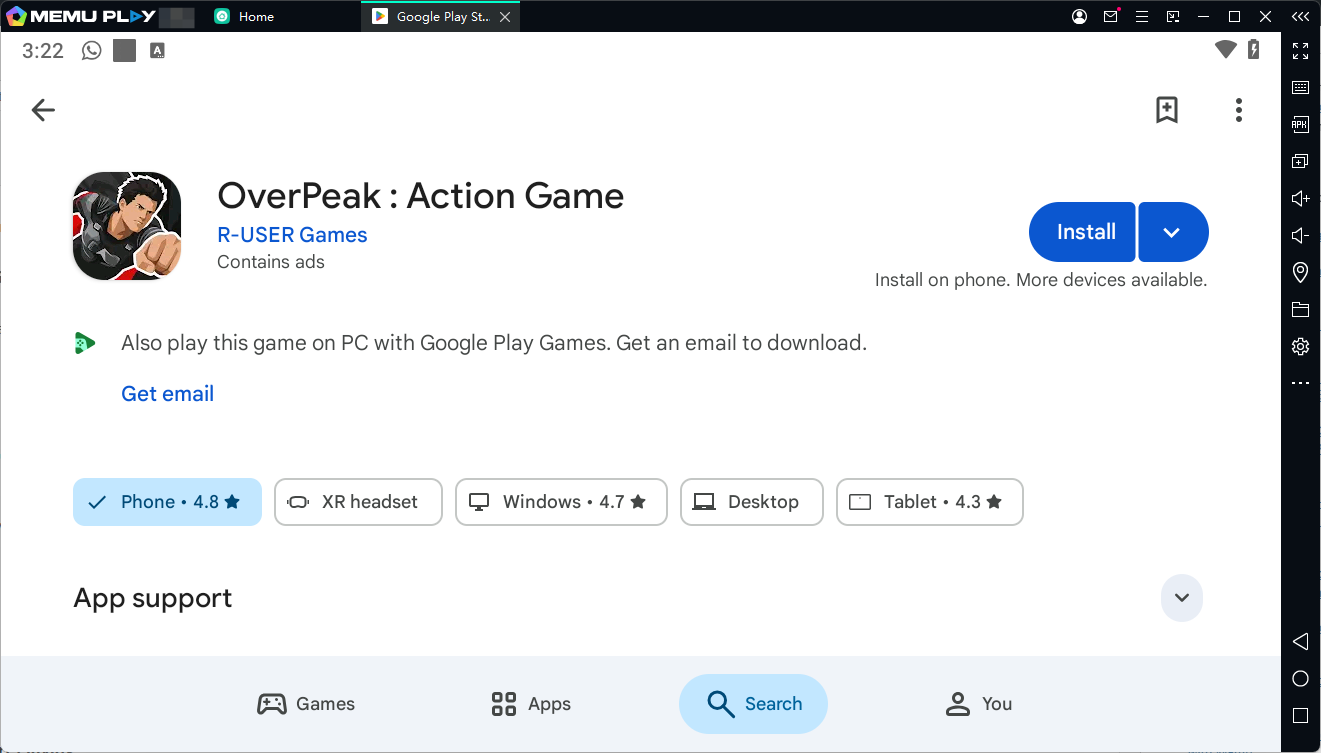Viewport: 1321px width, 753px height.
Task: Select the Tablet 4.3 rating chip
Action: pyautogui.click(x=930, y=502)
